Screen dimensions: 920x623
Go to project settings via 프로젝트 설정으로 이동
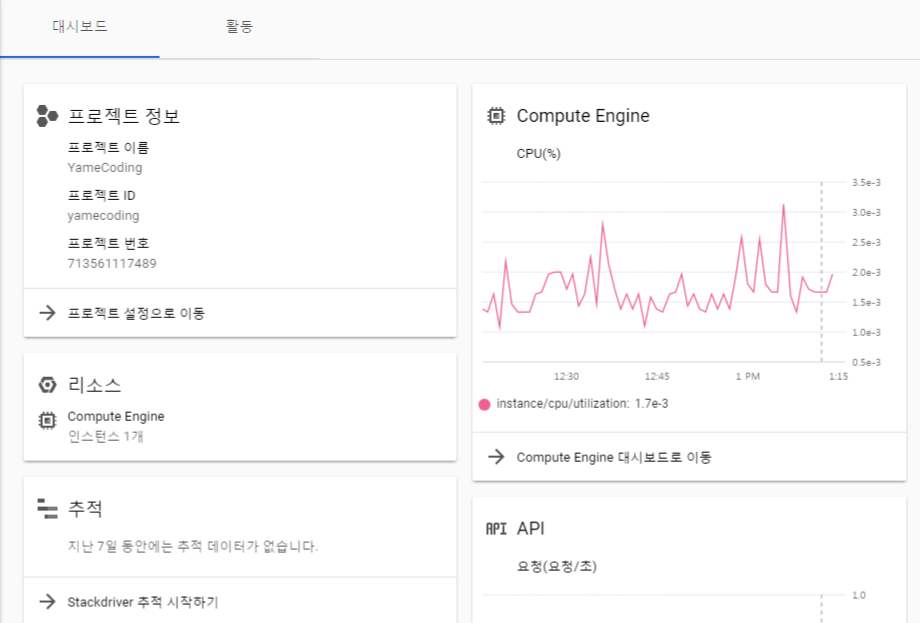(136, 313)
